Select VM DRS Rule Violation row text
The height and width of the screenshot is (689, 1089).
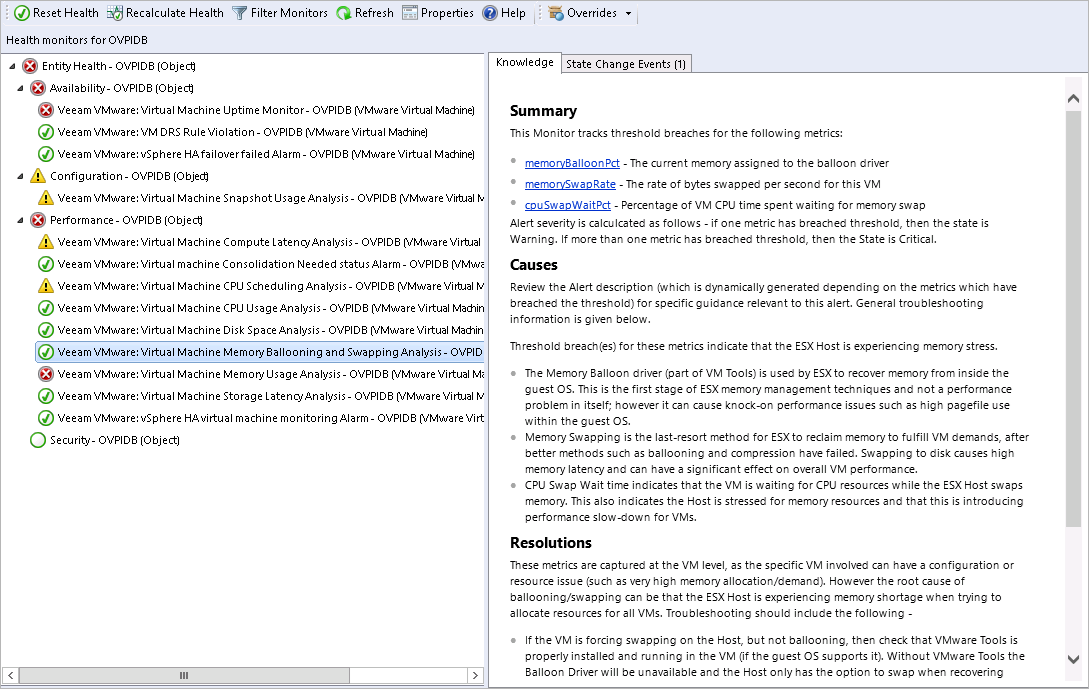tap(242, 132)
